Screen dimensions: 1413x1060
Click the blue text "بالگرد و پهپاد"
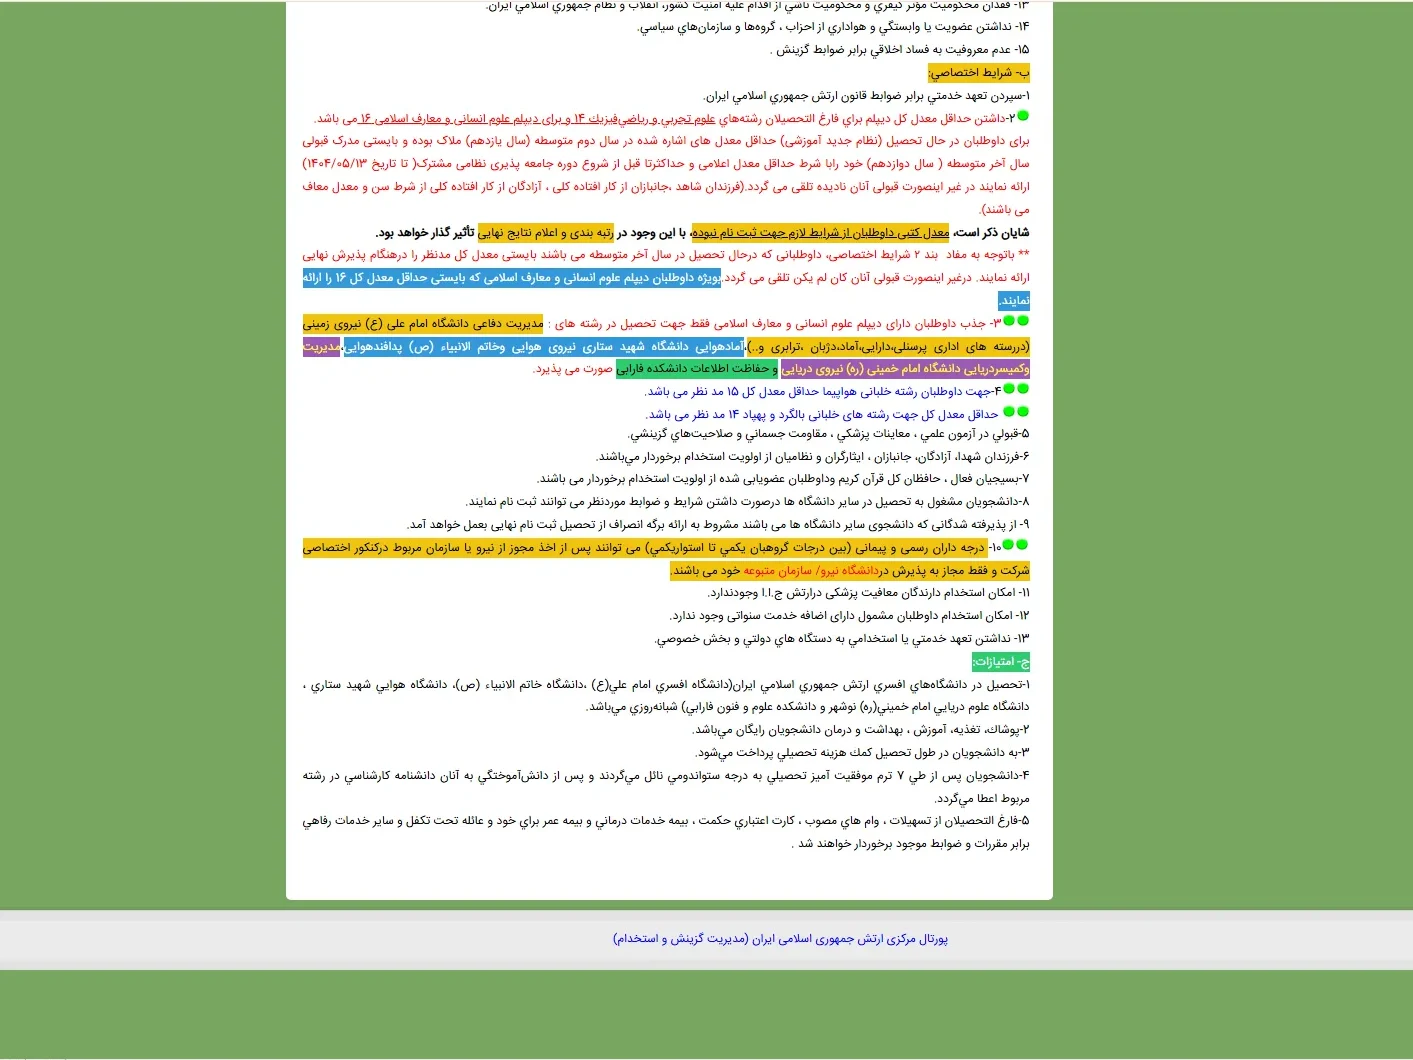[x=774, y=415]
